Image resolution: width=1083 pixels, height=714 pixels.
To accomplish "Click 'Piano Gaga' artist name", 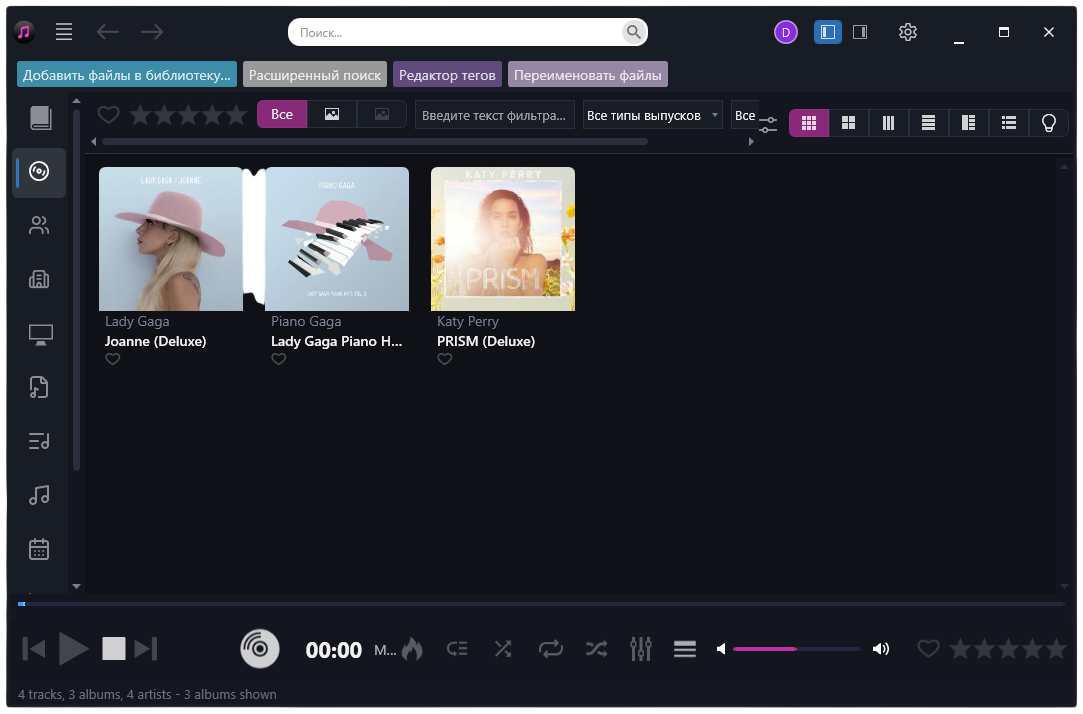I will [x=306, y=321].
